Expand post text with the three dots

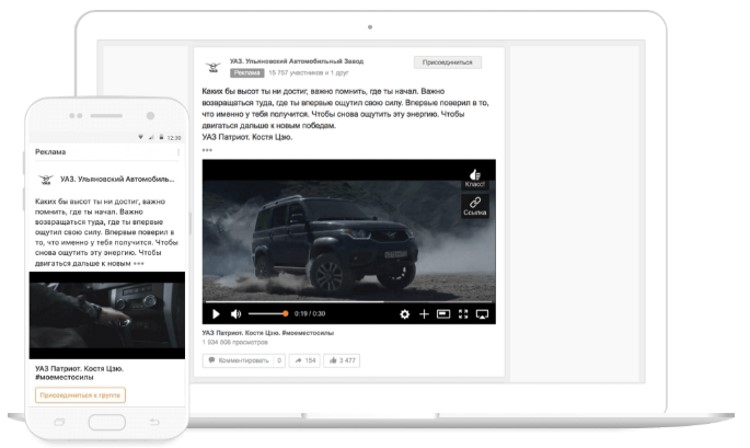tap(207, 150)
